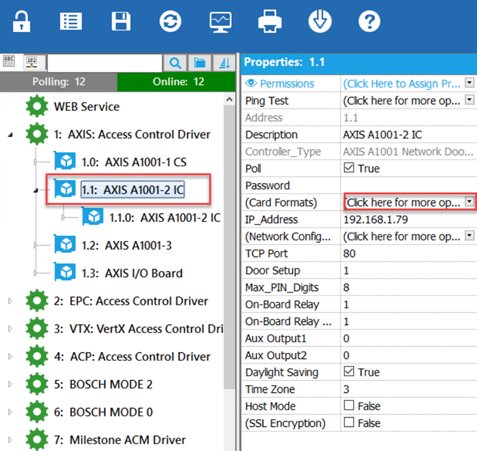Click the device search input field
Viewport: 477px width, 451px height.
[x=105, y=63]
